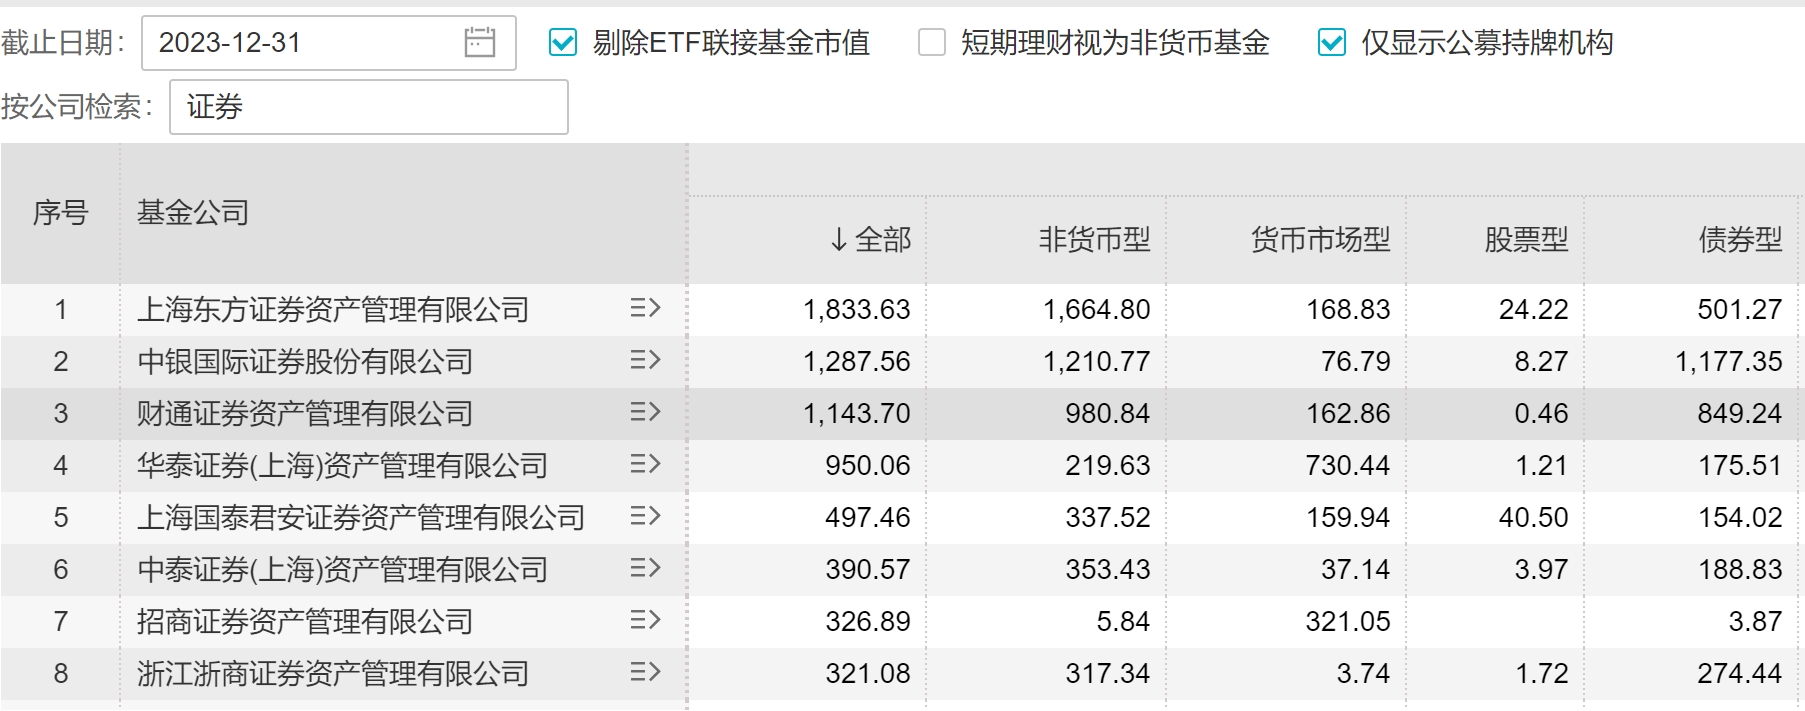The height and width of the screenshot is (711, 1805).
Task: Sort table by 非货币型 column
Action: (x=1094, y=240)
